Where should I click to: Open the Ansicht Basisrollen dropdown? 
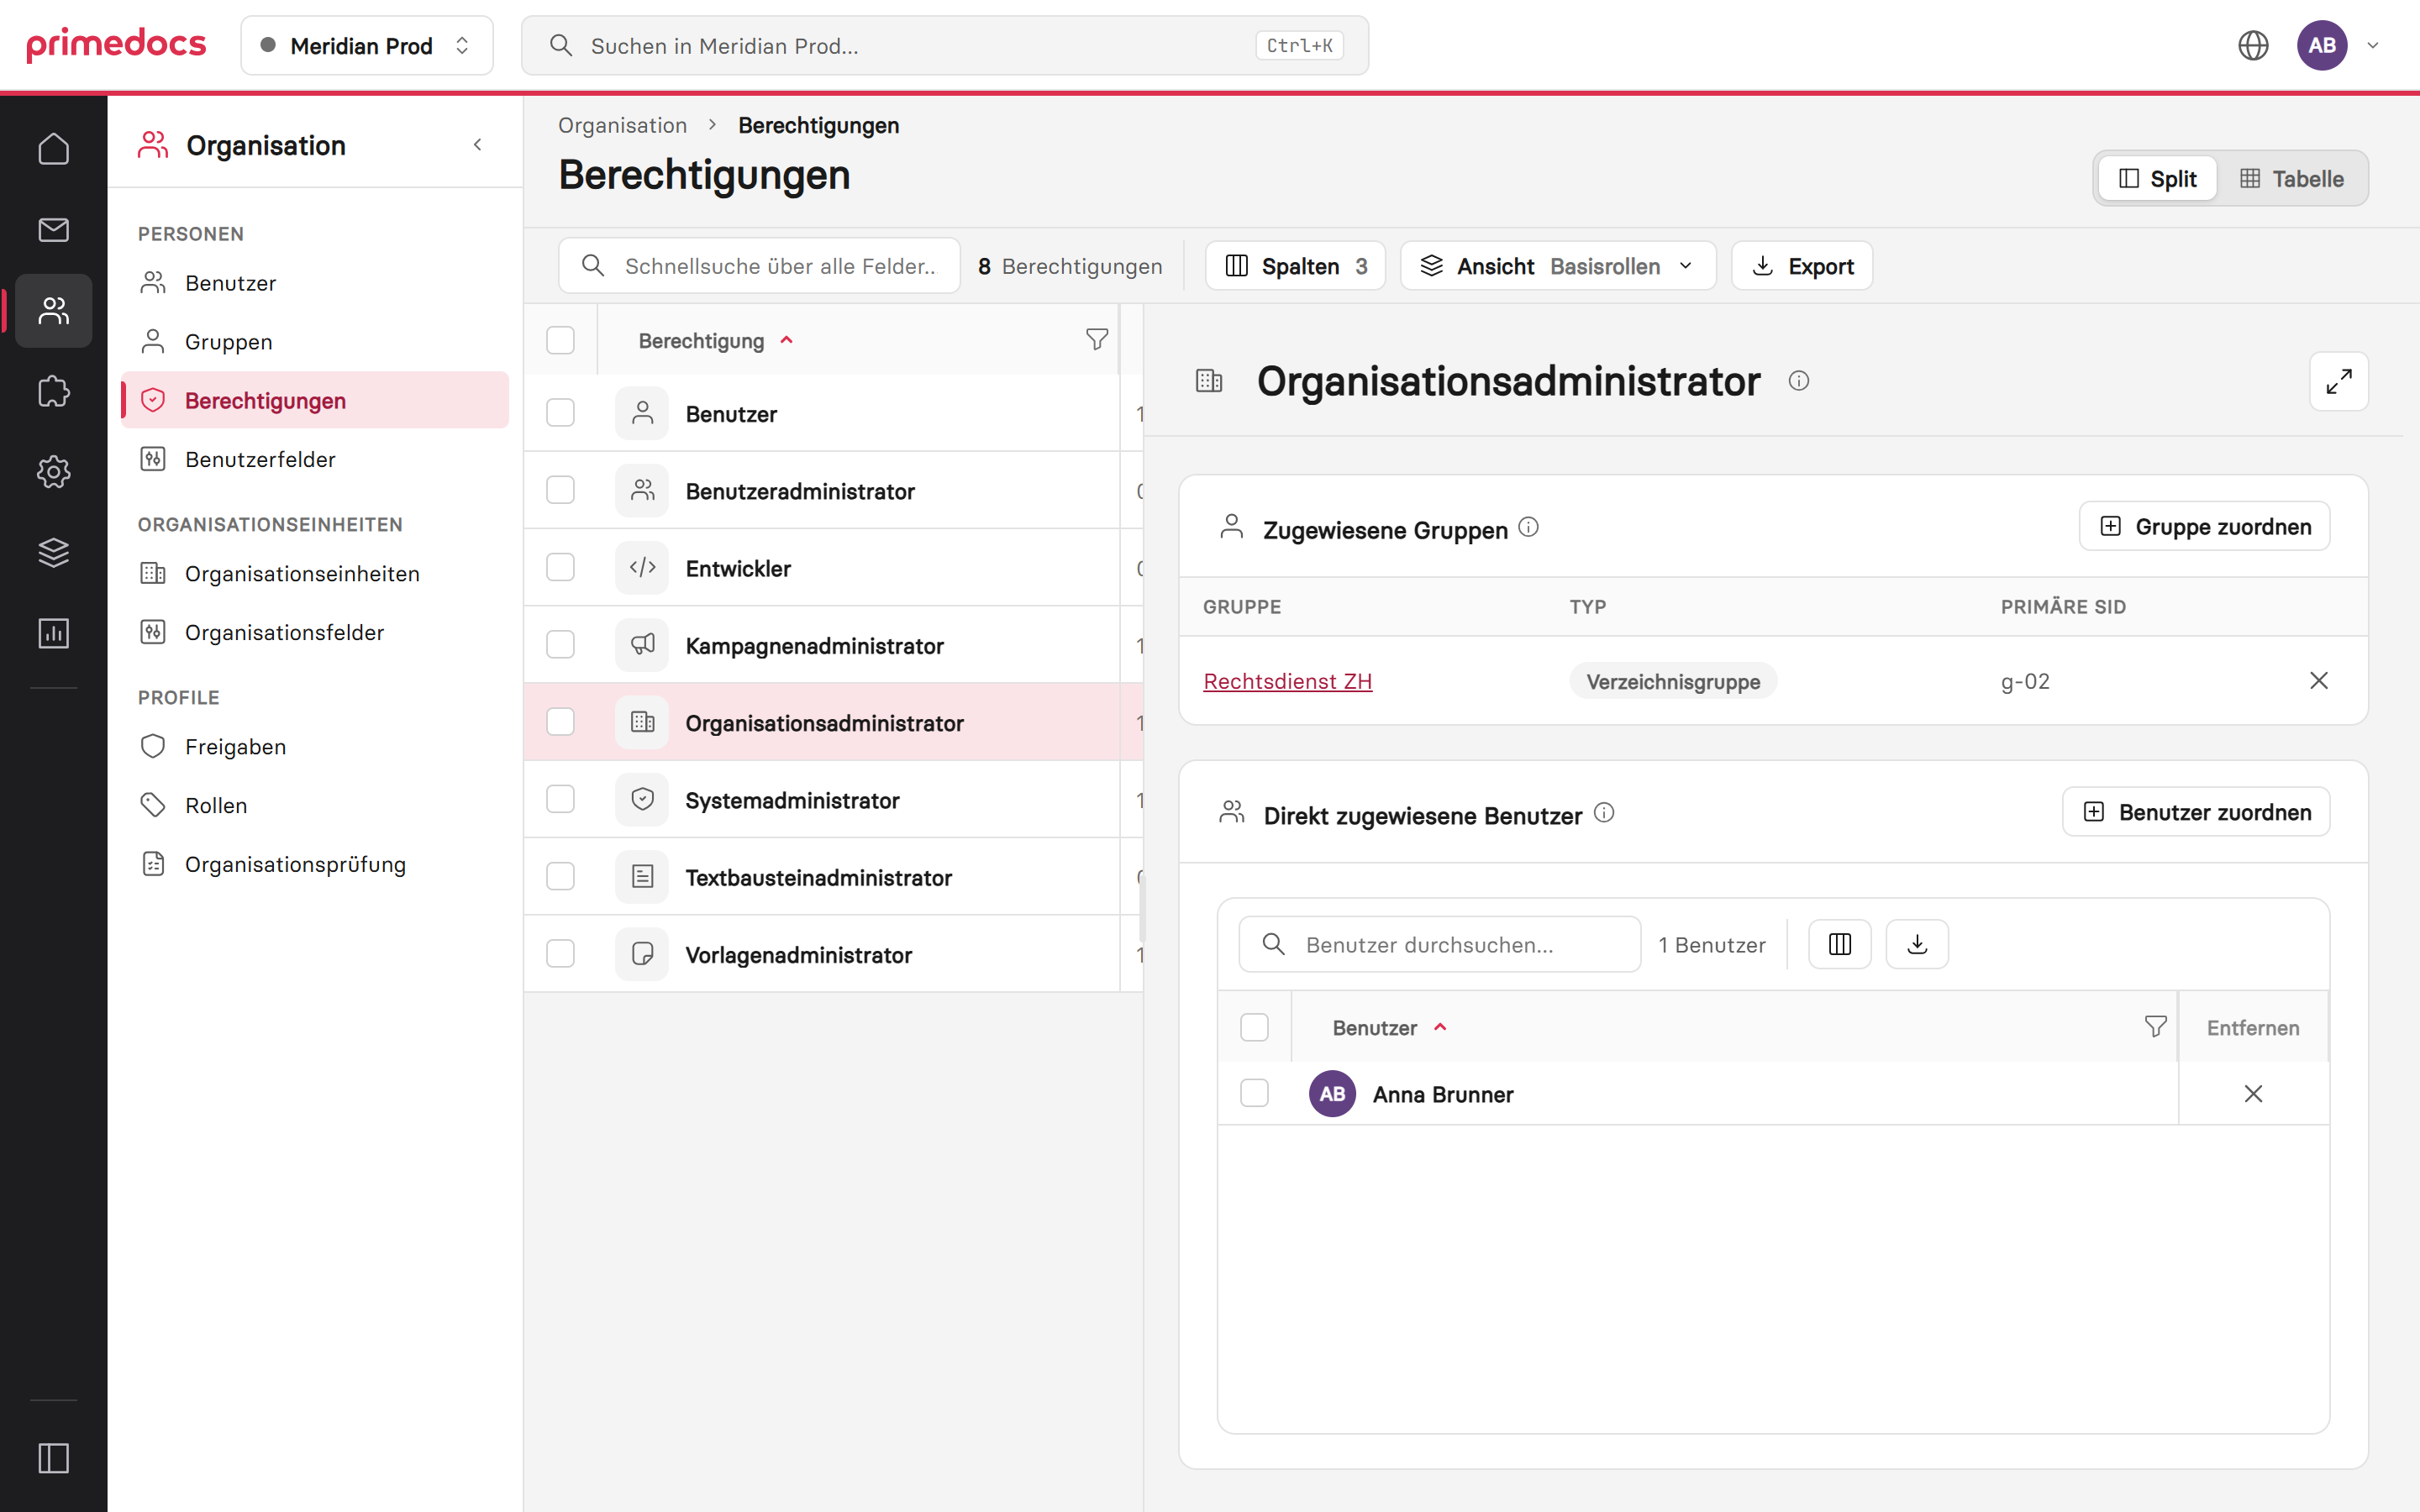click(x=1558, y=266)
